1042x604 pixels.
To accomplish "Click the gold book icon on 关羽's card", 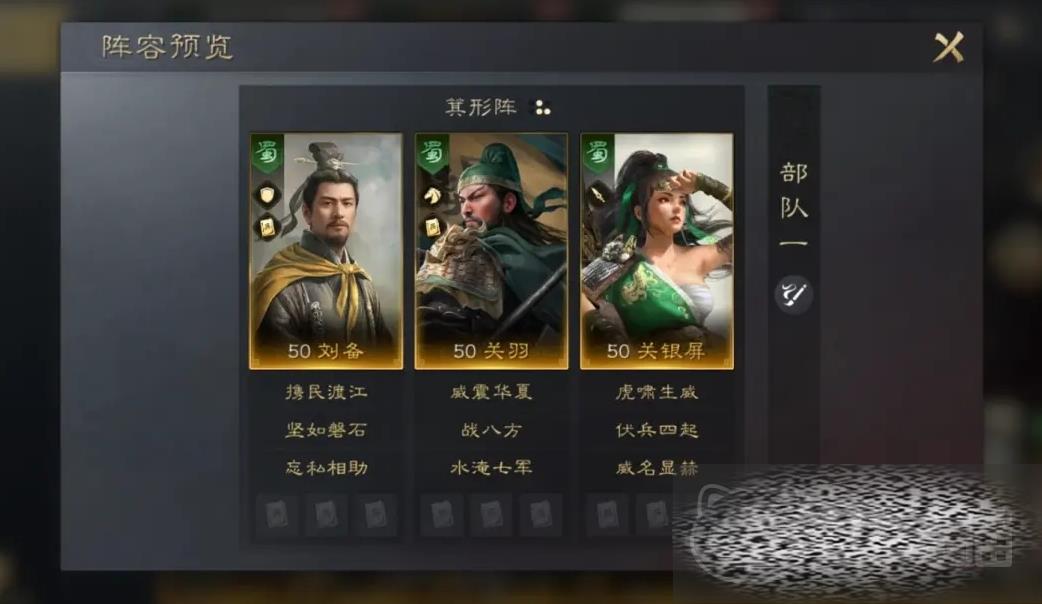I will click(x=433, y=227).
